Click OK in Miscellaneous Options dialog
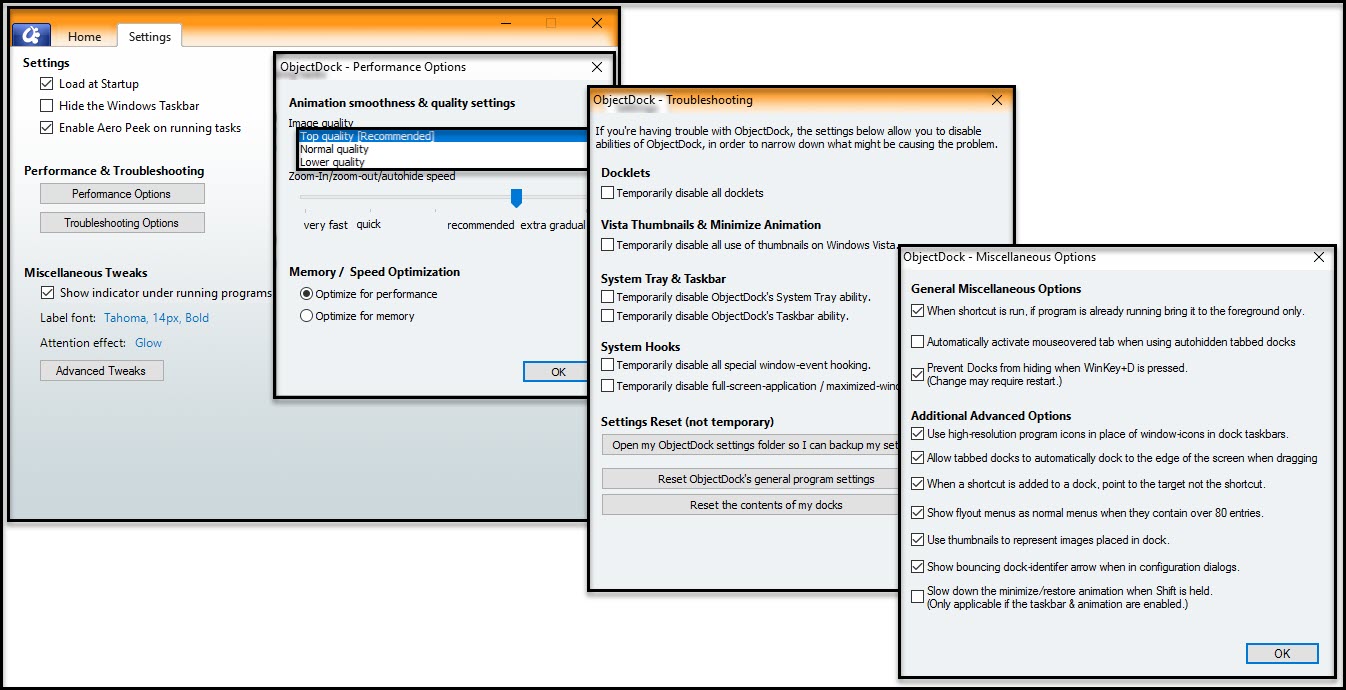 [1282, 654]
